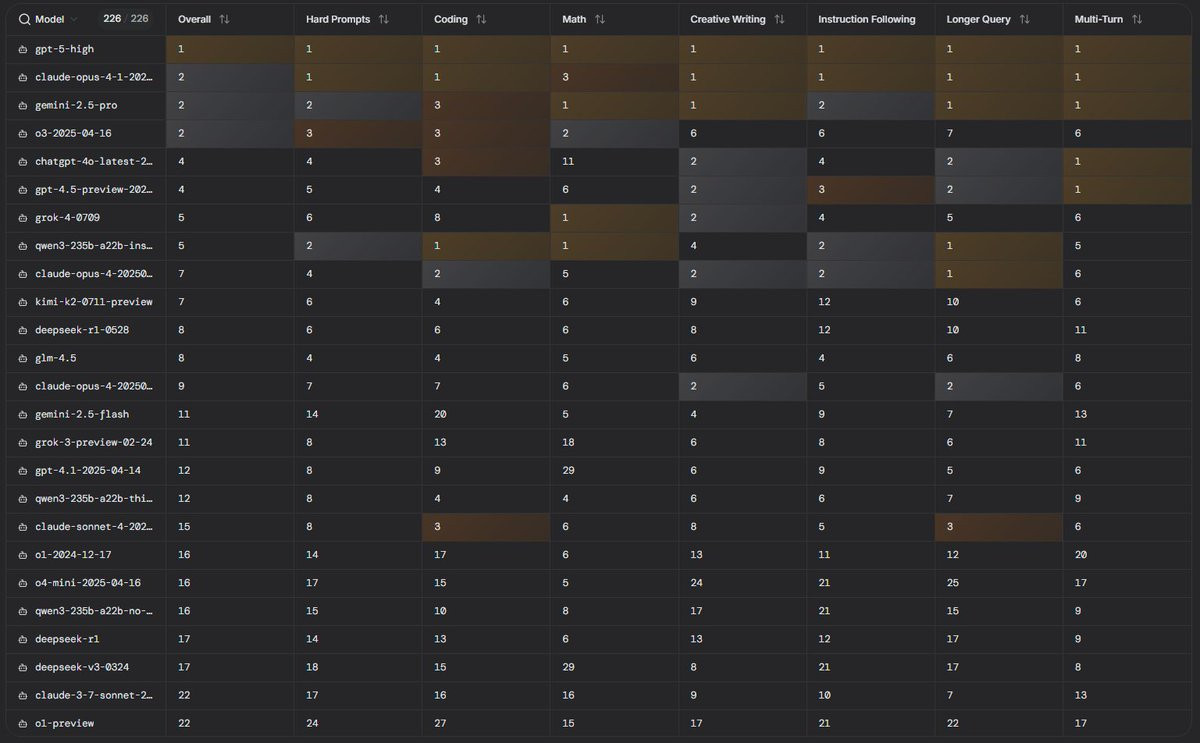Click the Instruction Following column header
Screen dimensions: 1200x743
pos(866,19)
